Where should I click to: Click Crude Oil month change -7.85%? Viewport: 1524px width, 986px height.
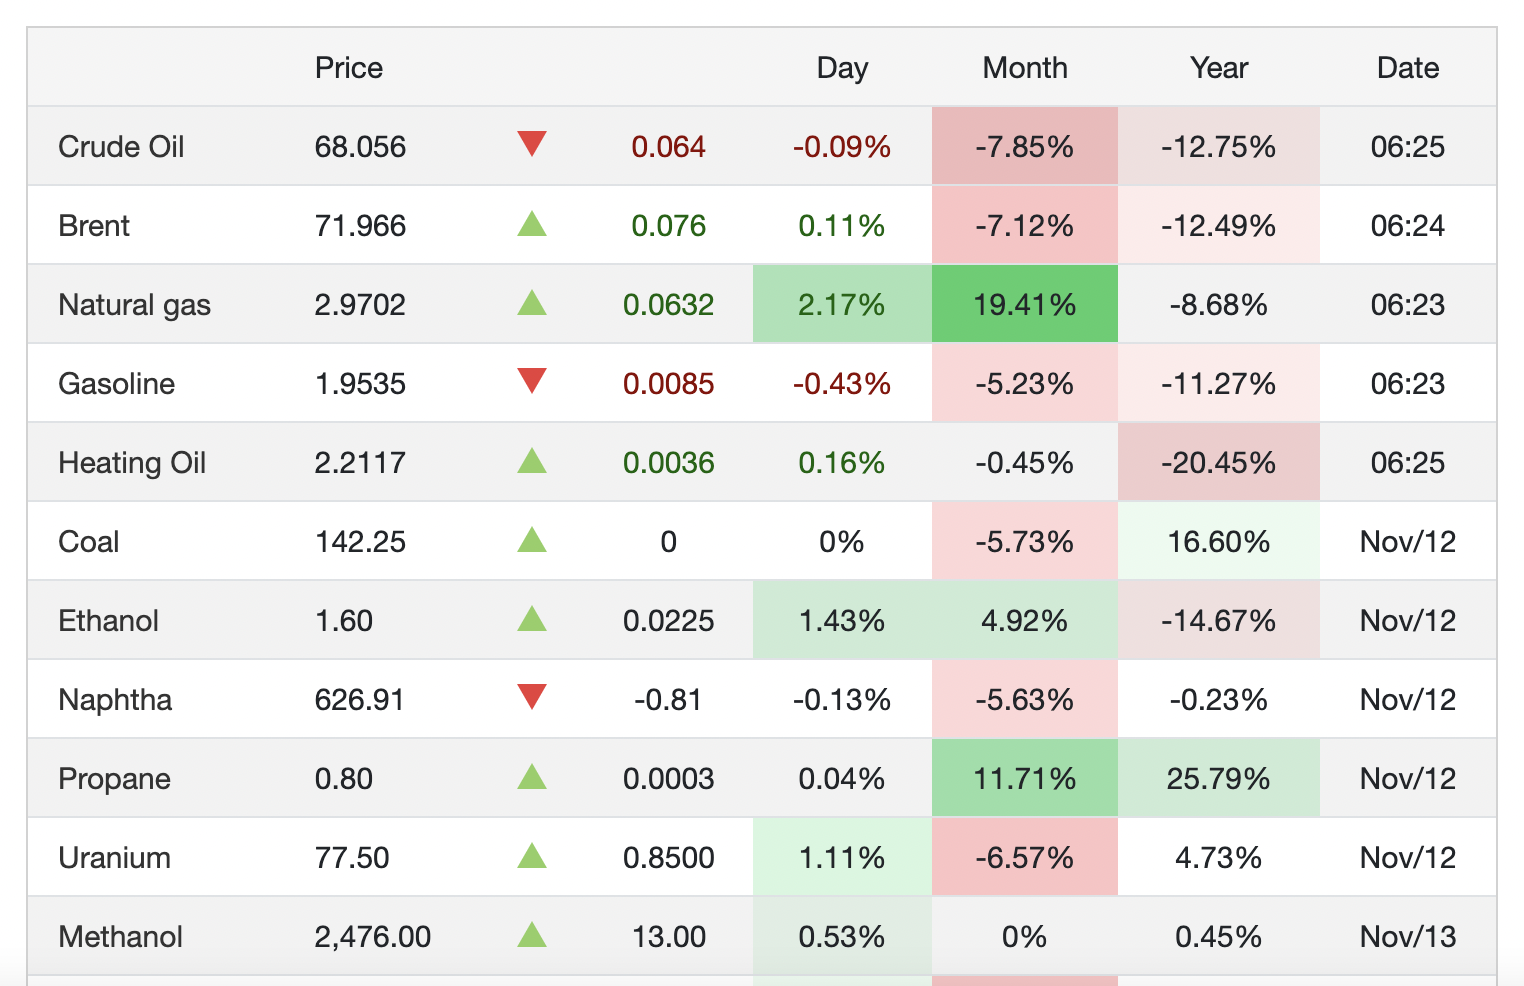coord(1025,147)
